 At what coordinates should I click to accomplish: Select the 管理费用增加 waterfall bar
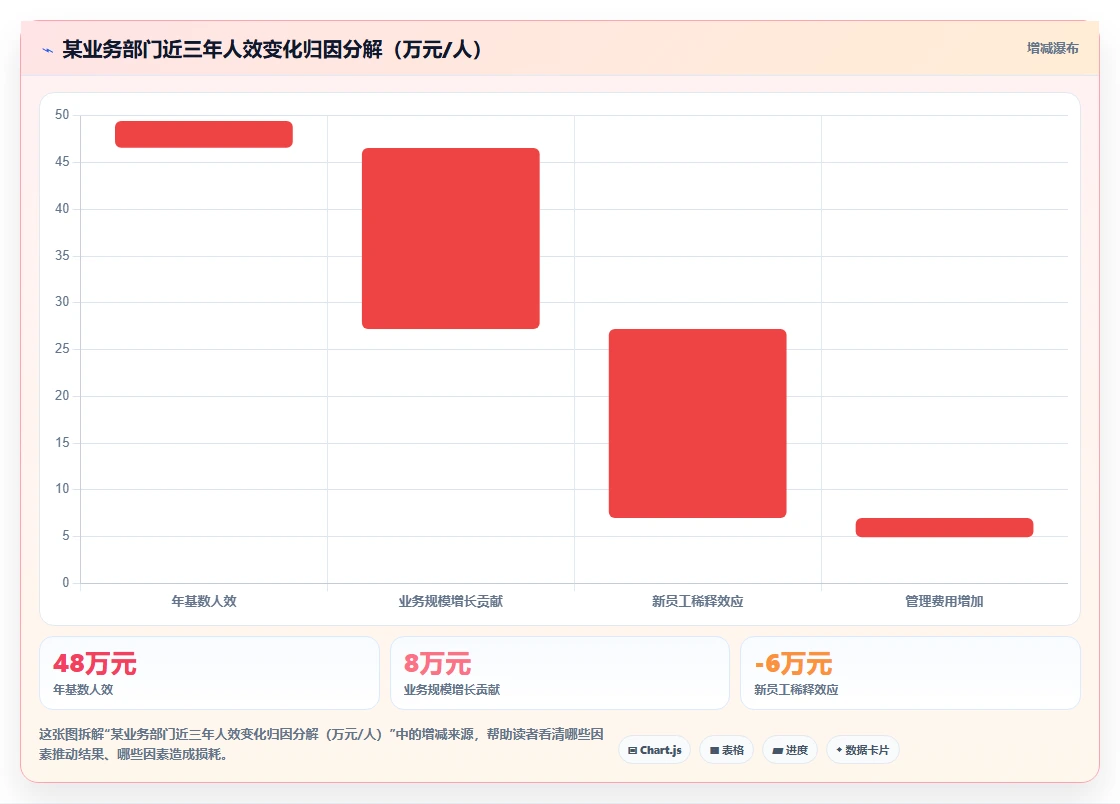(944, 528)
